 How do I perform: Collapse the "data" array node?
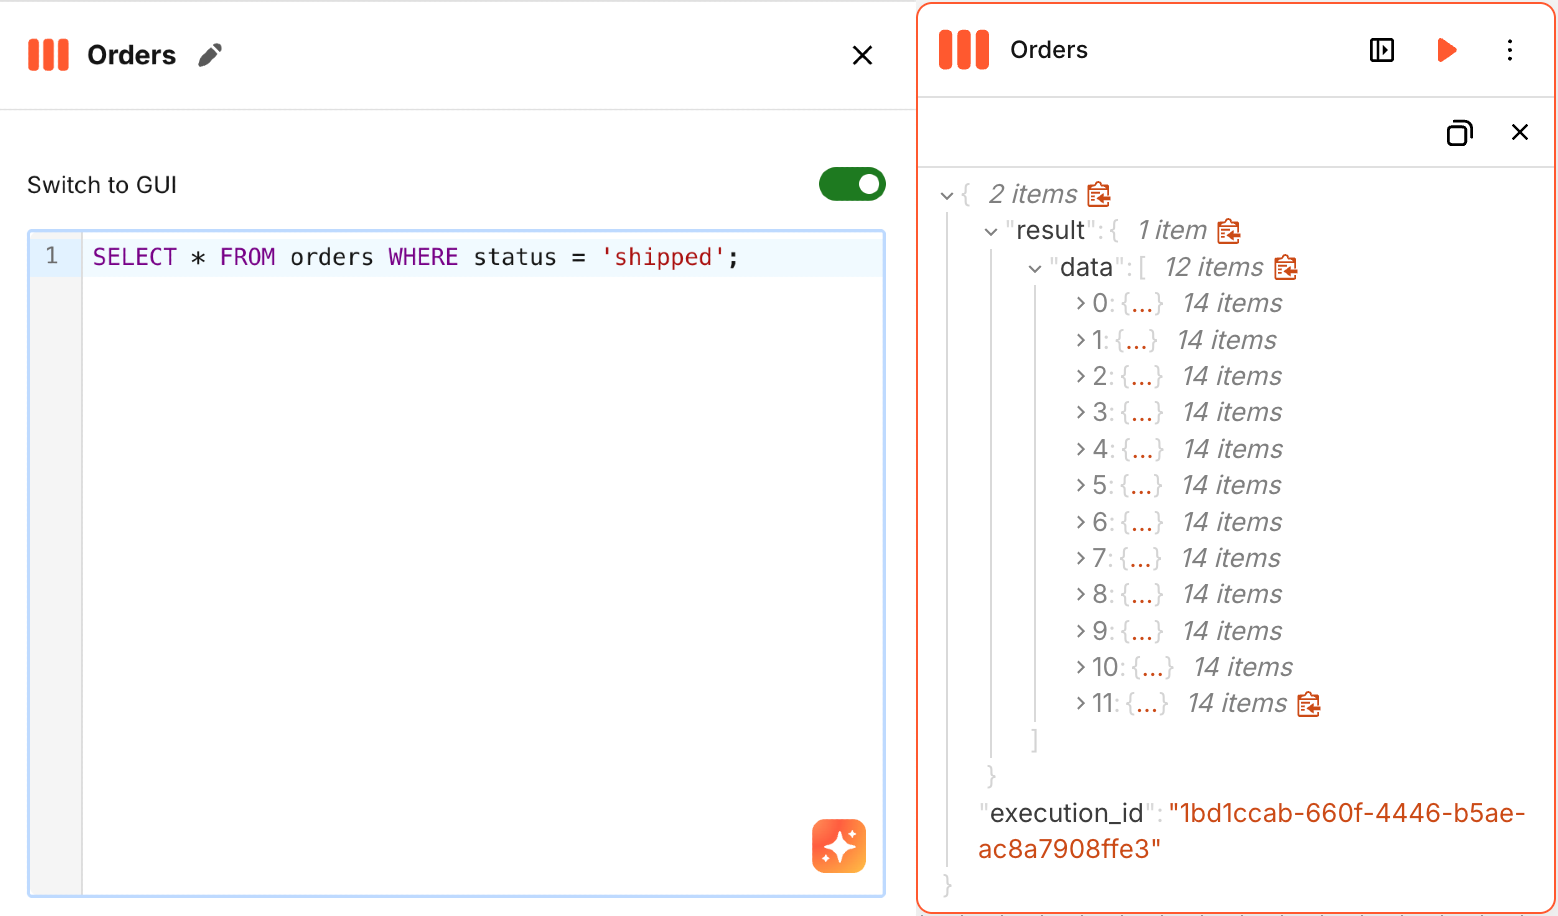(1035, 268)
